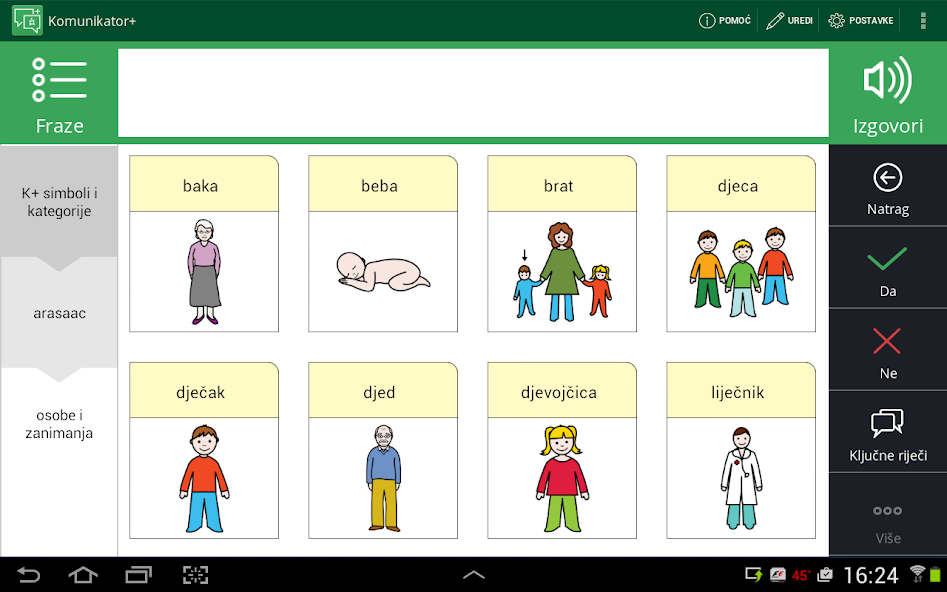947x592 pixels.
Task: Open the three-dot overflow menu
Action: [x=923, y=20]
